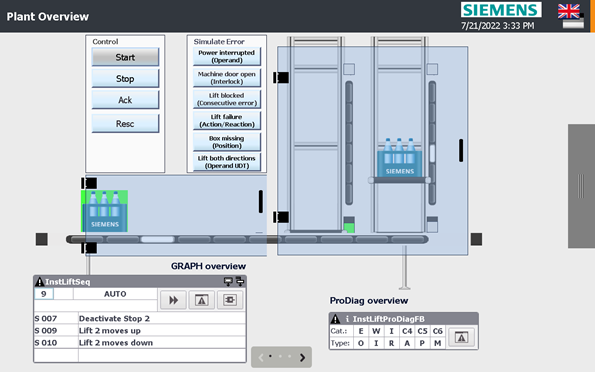The height and width of the screenshot is (372, 595).
Task: Click the Siemens logo
Action: click(501, 10)
